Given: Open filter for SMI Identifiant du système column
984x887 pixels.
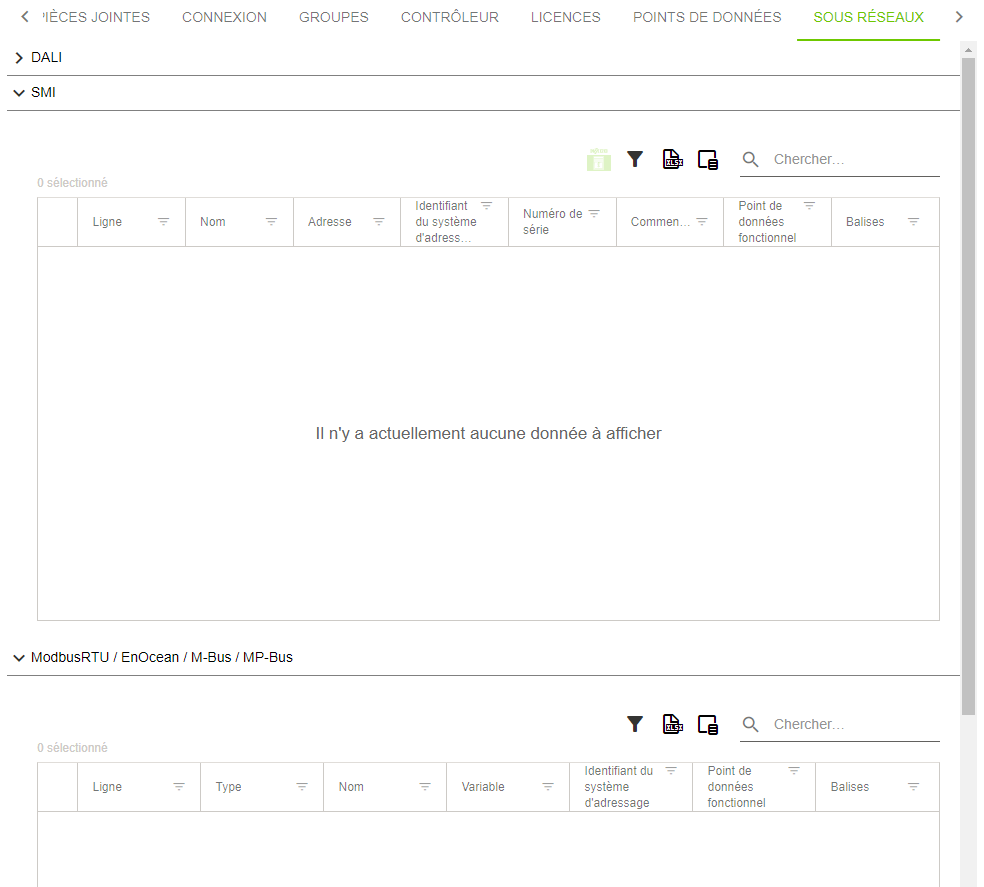Looking at the screenshot, I should [x=486, y=205].
